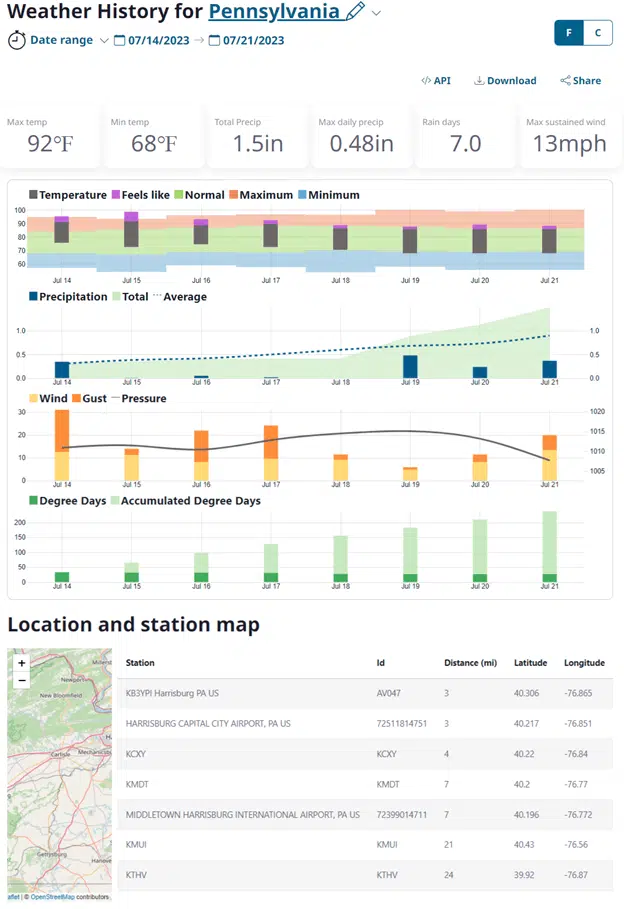Click the API code icon
624x909 pixels.
tap(426, 81)
